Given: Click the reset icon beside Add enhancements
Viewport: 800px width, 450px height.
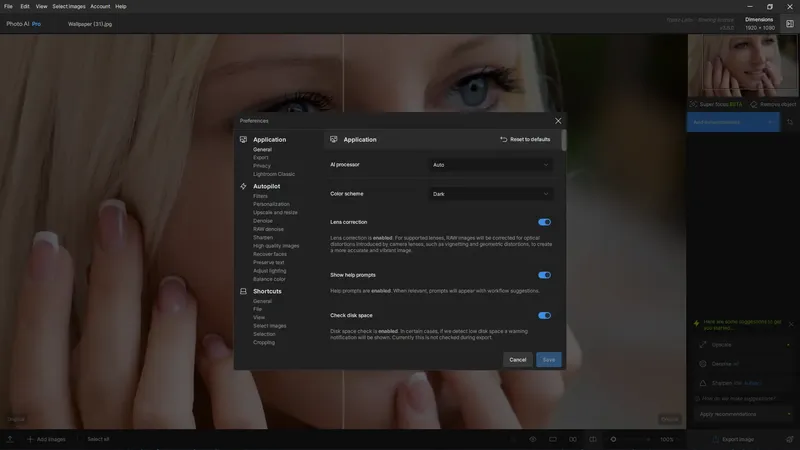Looking at the screenshot, I should (x=790, y=122).
